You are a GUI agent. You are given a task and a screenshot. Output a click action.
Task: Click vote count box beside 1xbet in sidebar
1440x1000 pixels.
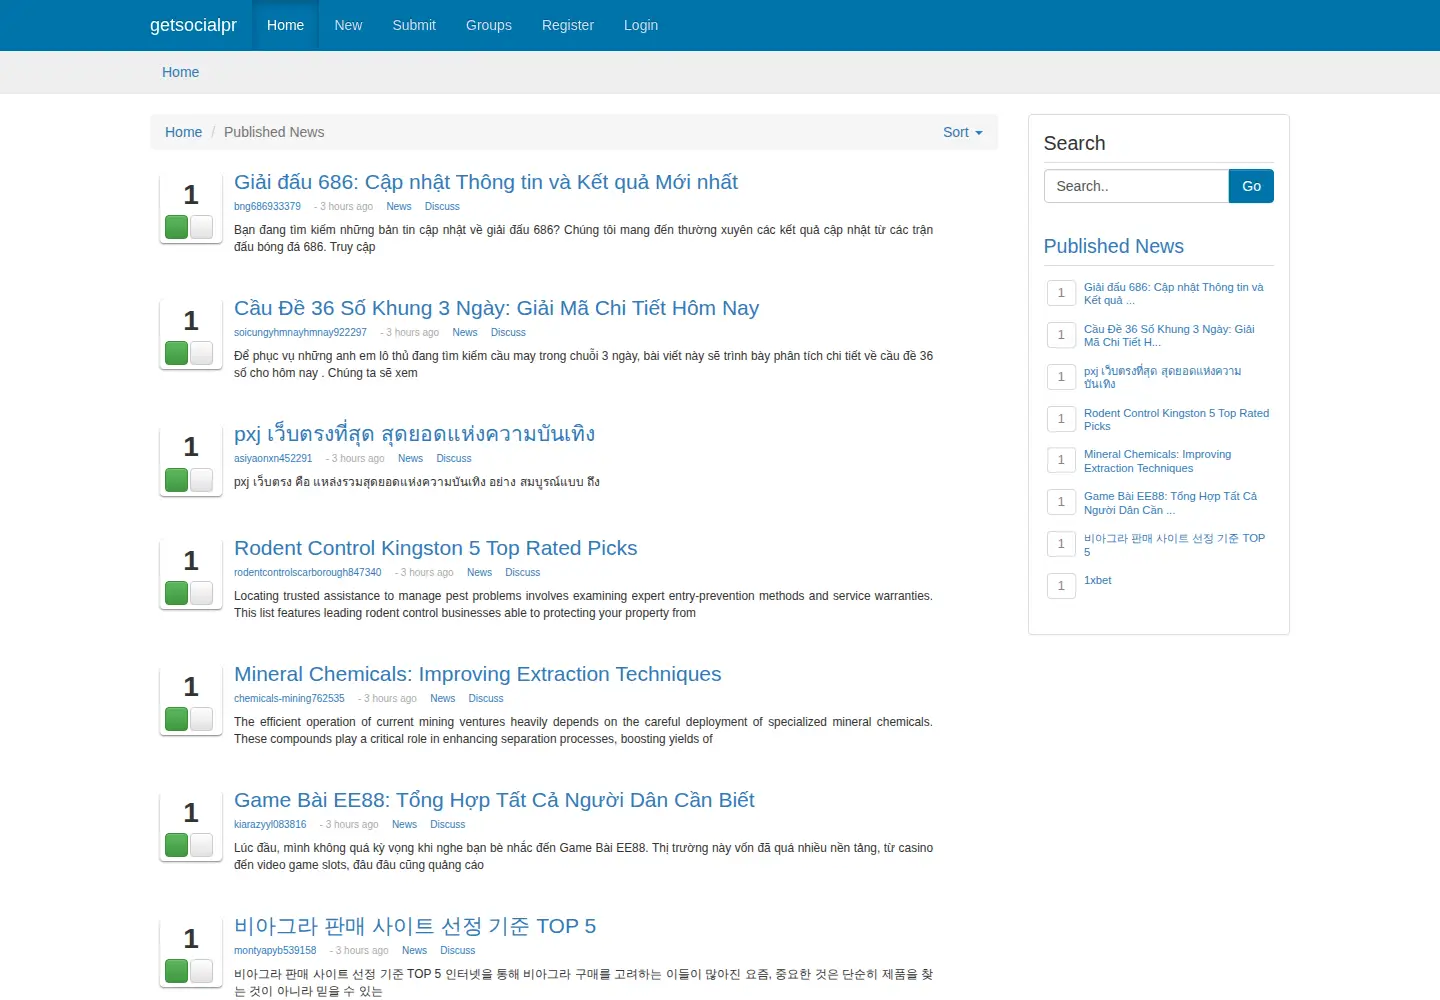coord(1061,586)
